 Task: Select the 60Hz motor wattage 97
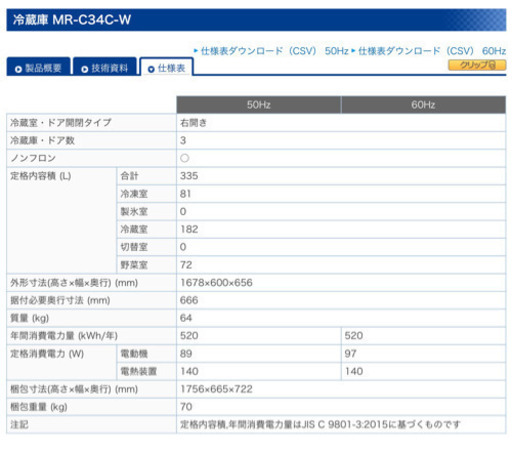click(351, 353)
